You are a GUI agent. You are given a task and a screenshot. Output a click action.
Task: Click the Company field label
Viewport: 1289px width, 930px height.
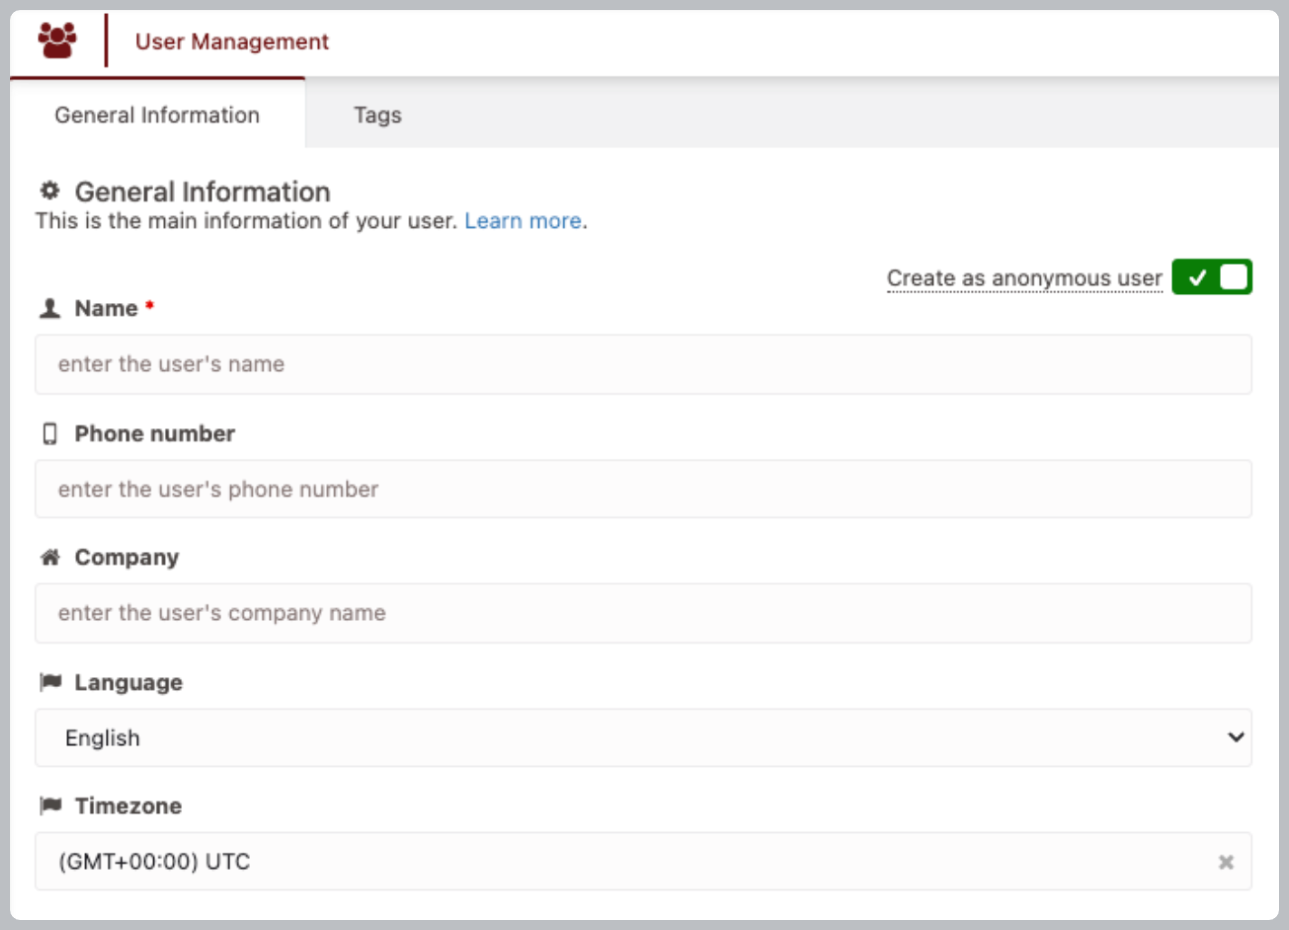(127, 557)
